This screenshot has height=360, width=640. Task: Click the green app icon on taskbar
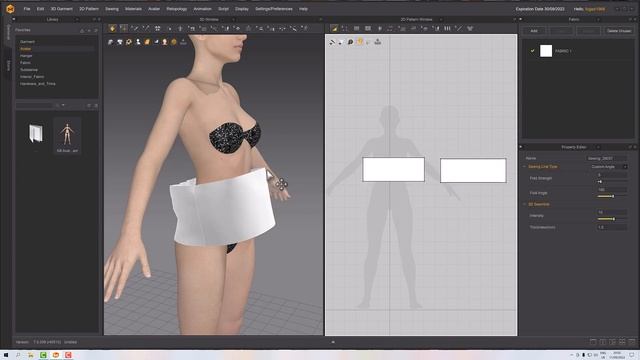coord(43,355)
